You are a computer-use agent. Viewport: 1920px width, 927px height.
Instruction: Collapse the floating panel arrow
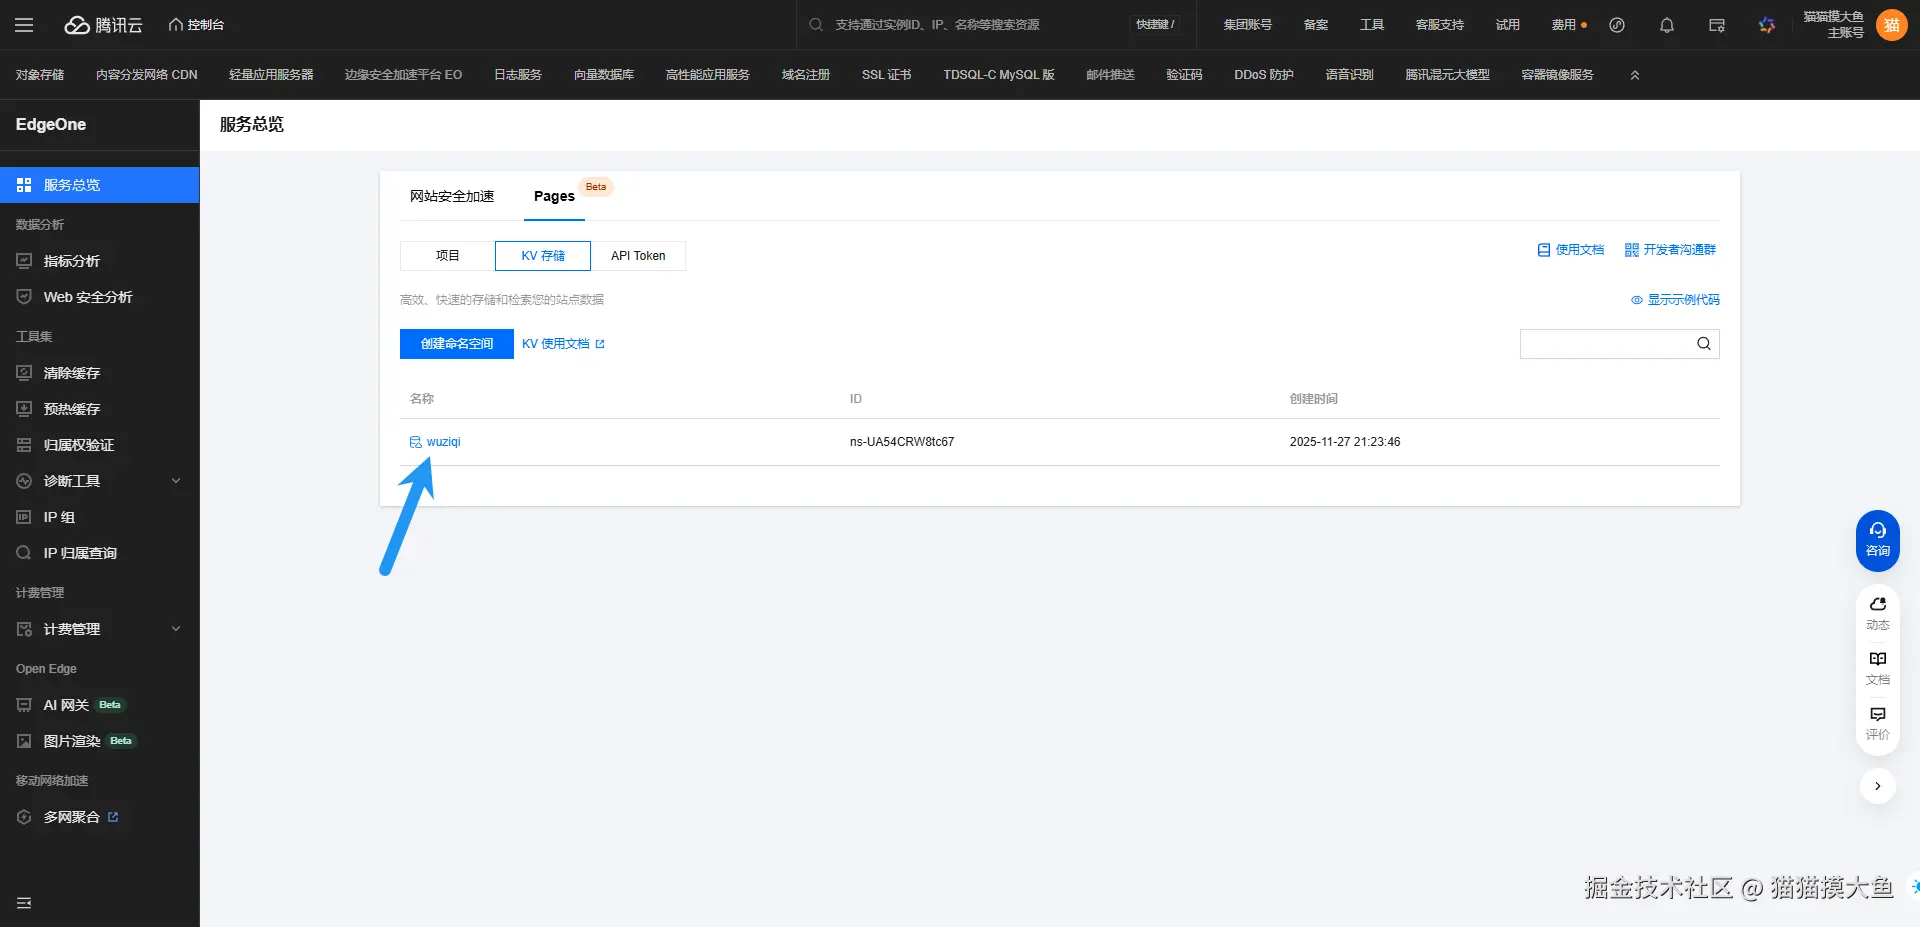click(x=1878, y=786)
